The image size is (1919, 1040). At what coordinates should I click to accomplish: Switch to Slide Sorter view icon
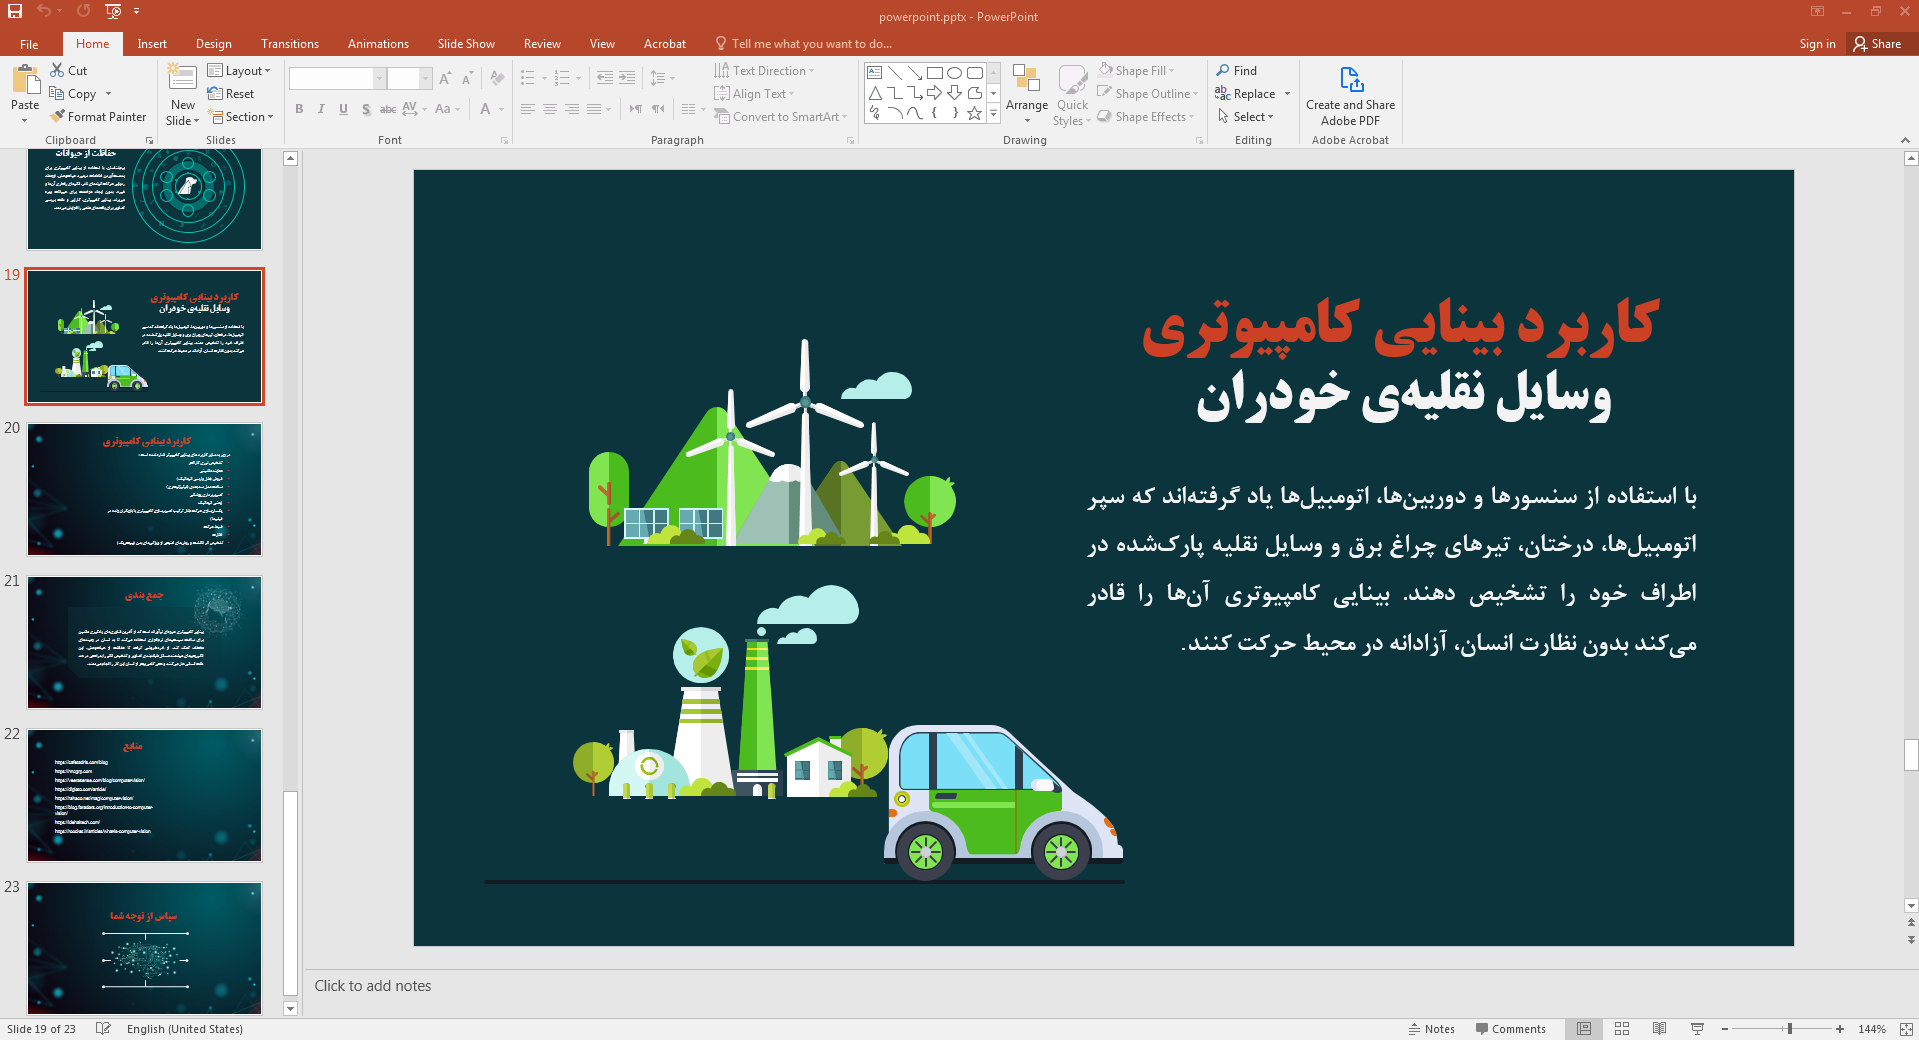1622,1029
